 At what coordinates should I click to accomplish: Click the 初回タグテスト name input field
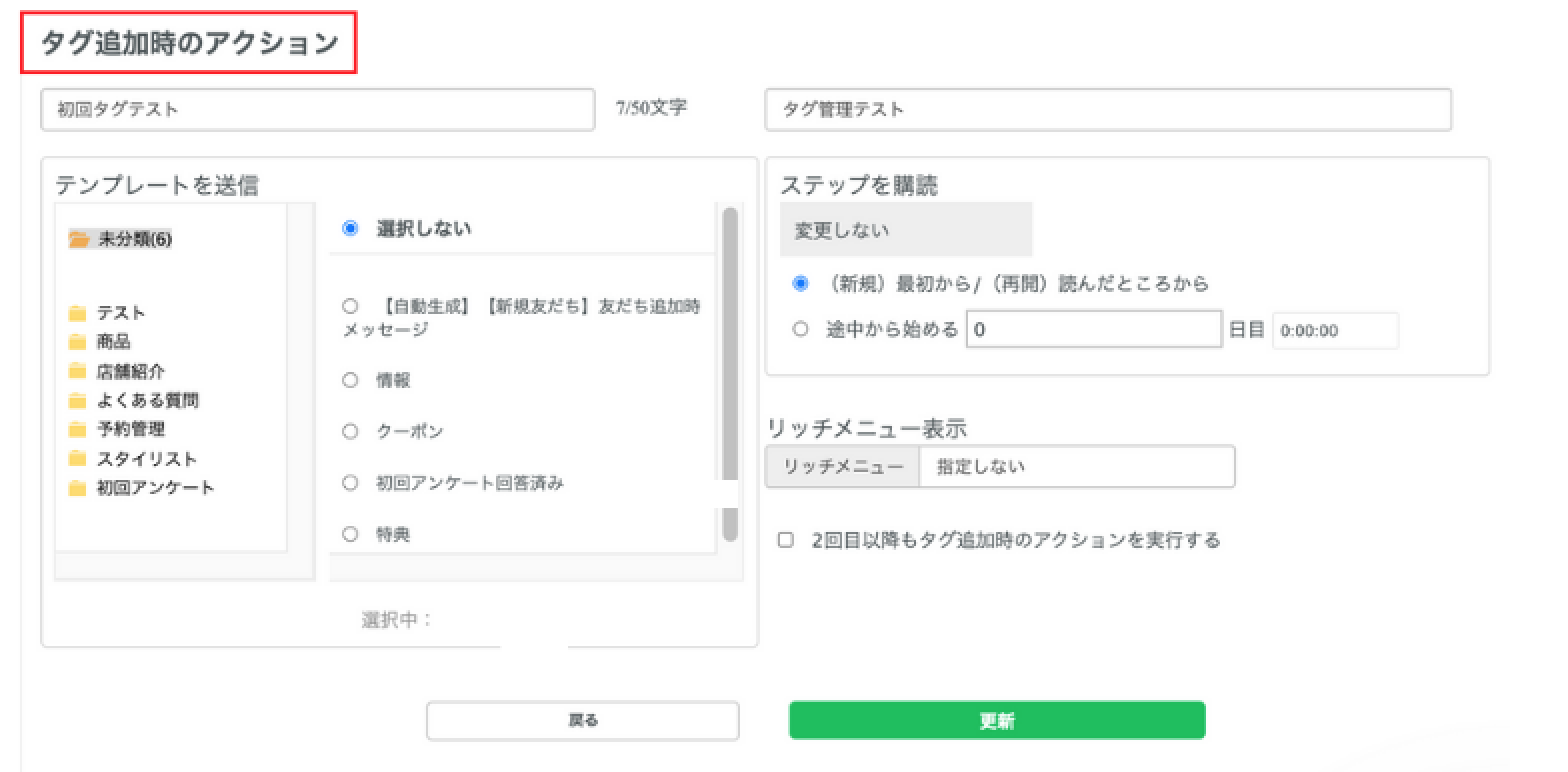(318, 110)
